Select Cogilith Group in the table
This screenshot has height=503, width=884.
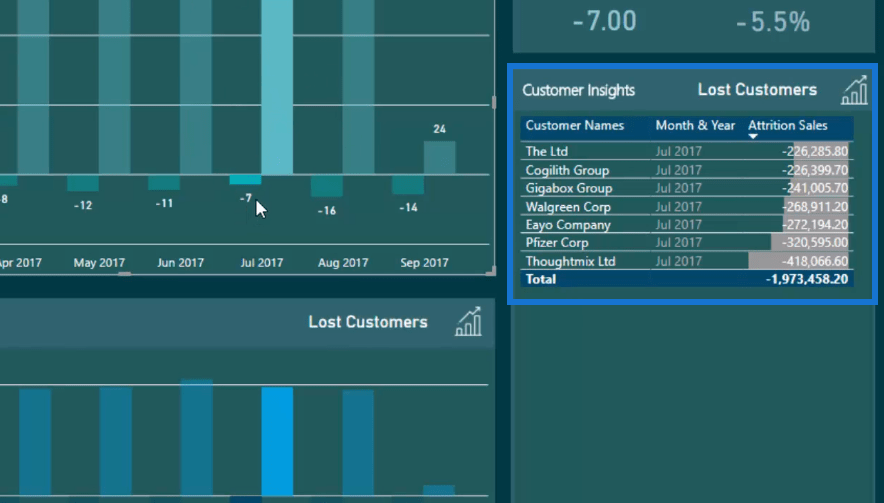pos(567,170)
